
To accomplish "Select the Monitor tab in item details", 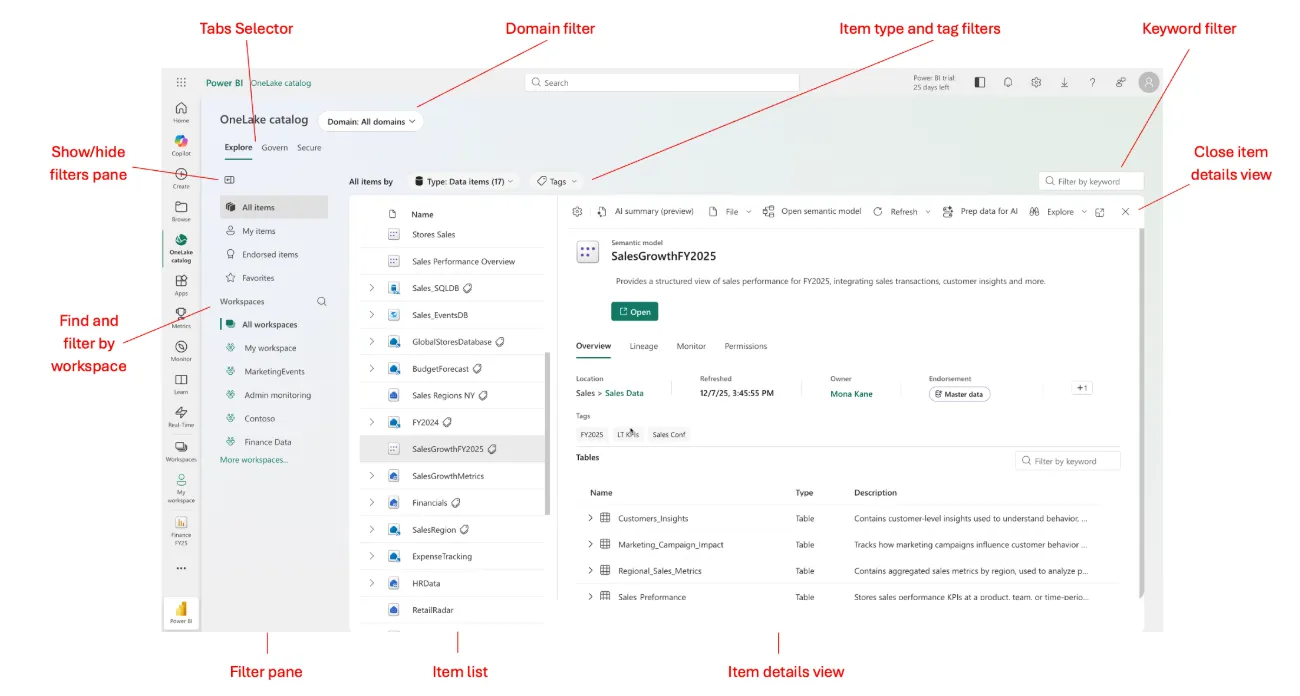I will pyautogui.click(x=691, y=346).
